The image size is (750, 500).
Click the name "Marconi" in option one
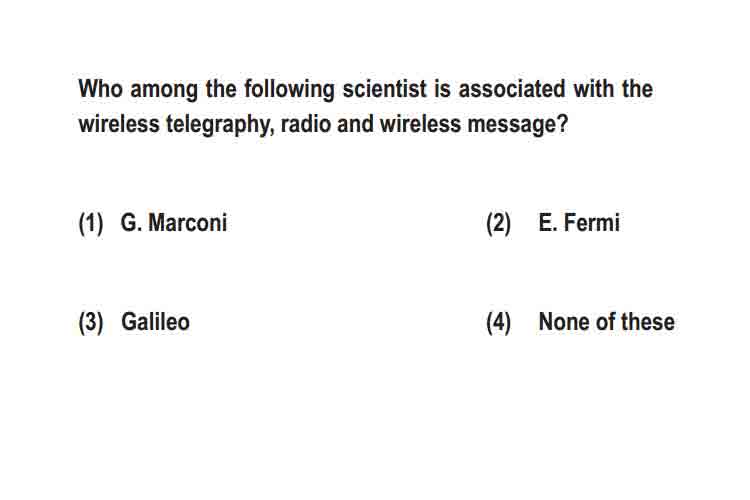(x=188, y=223)
